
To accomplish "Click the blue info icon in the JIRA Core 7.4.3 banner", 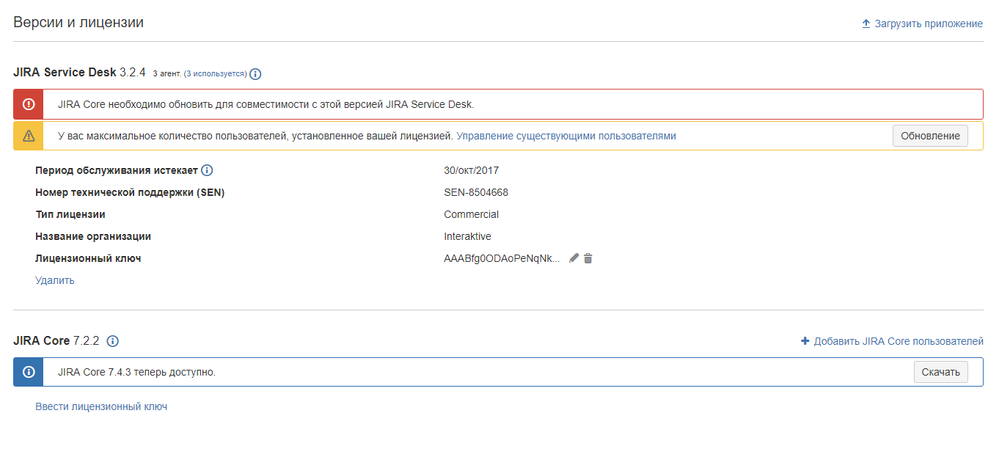I will coord(28,372).
